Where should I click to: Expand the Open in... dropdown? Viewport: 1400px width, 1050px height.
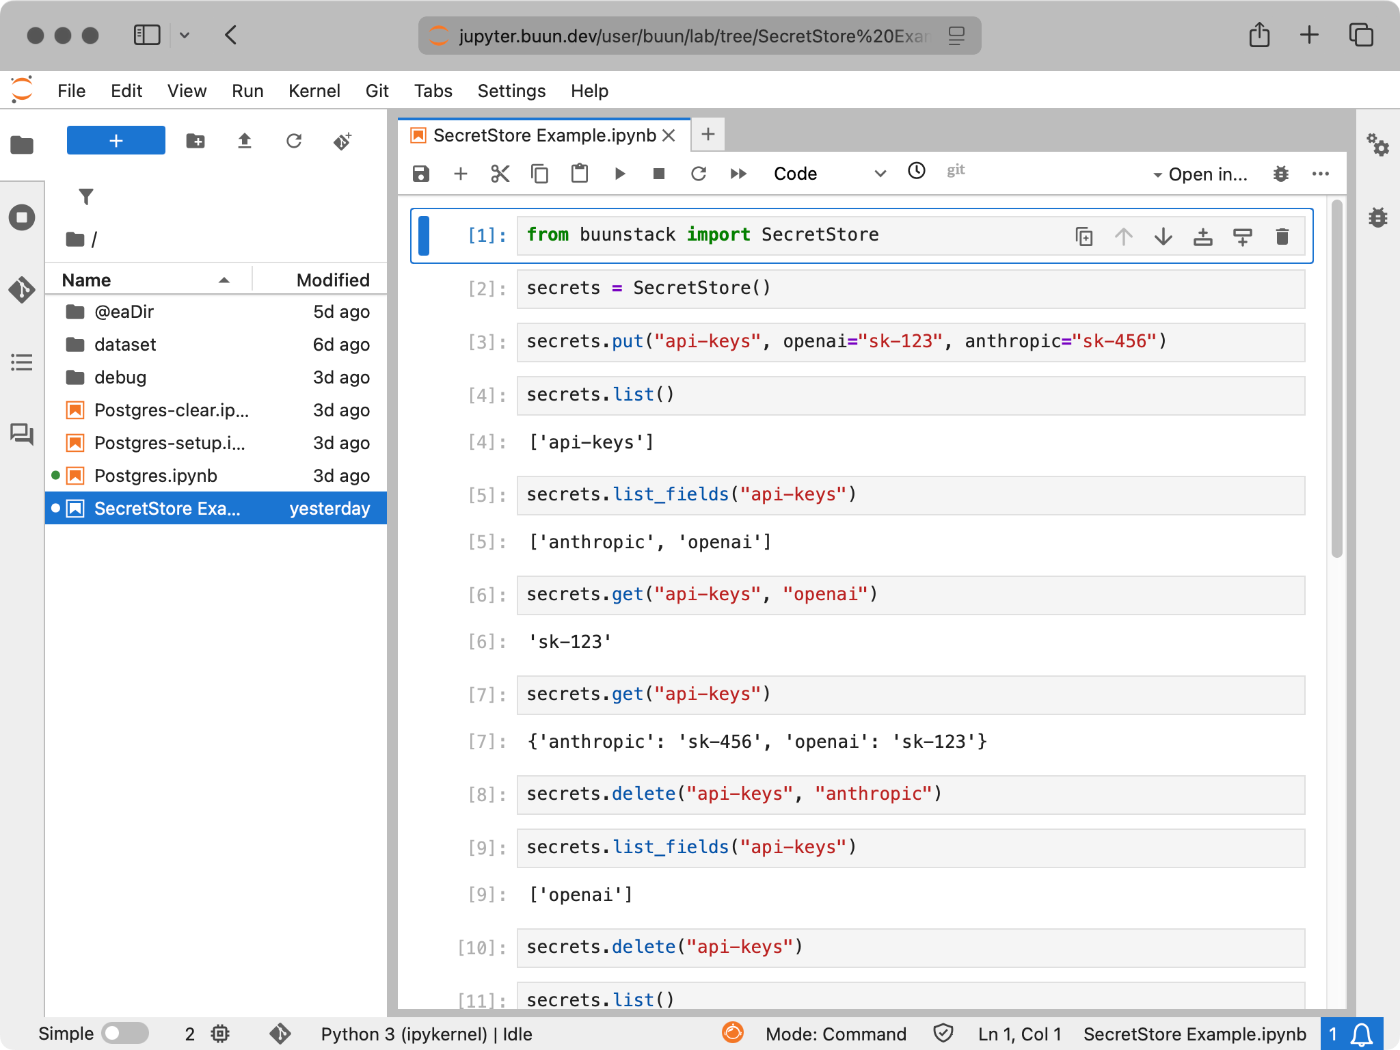1200,174
